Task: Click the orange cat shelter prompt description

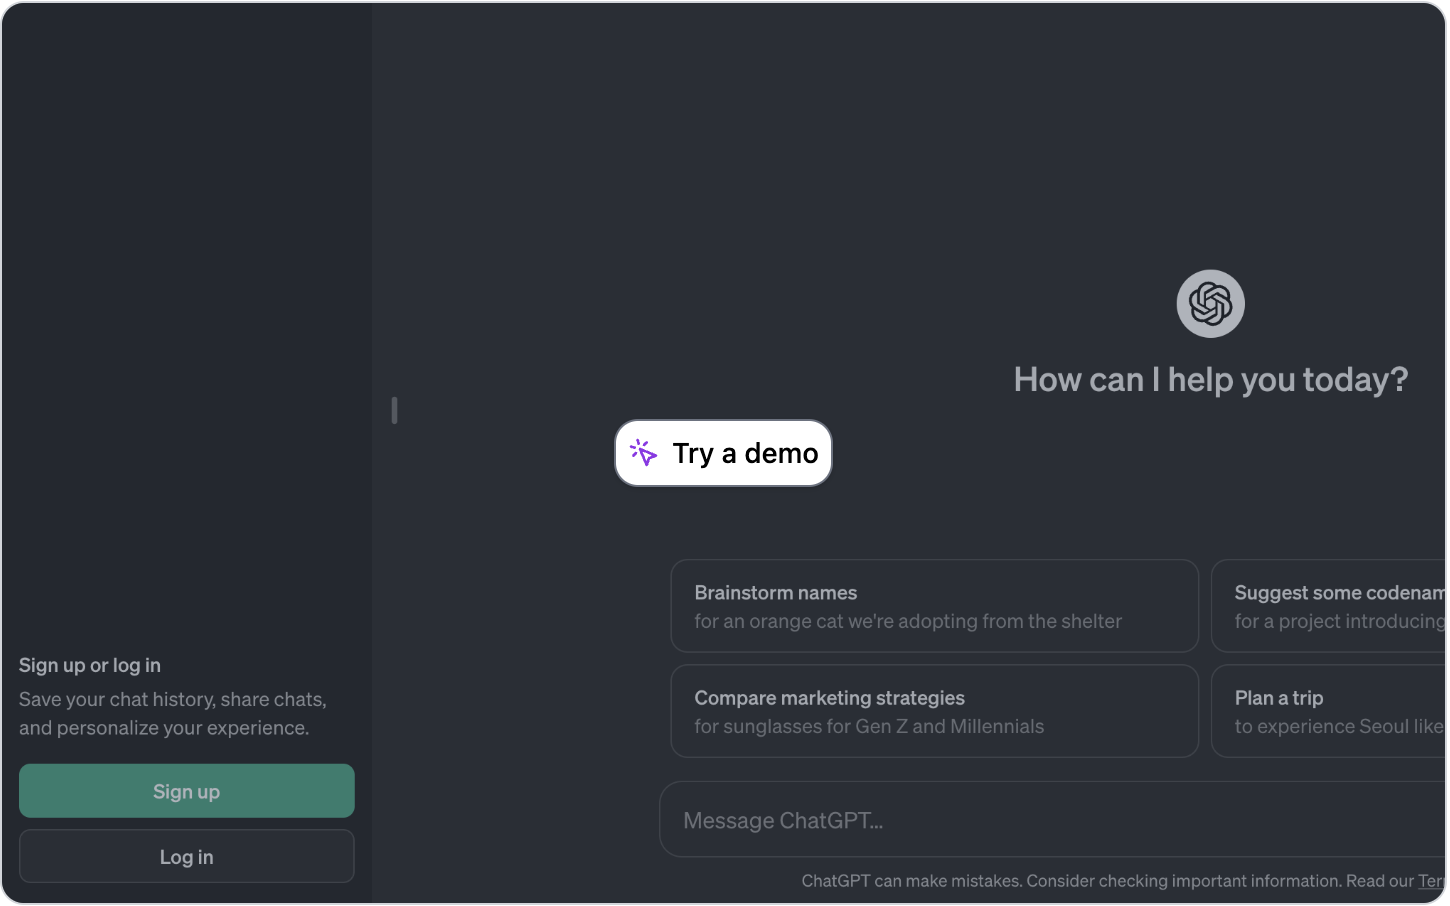Action: (907, 621)
